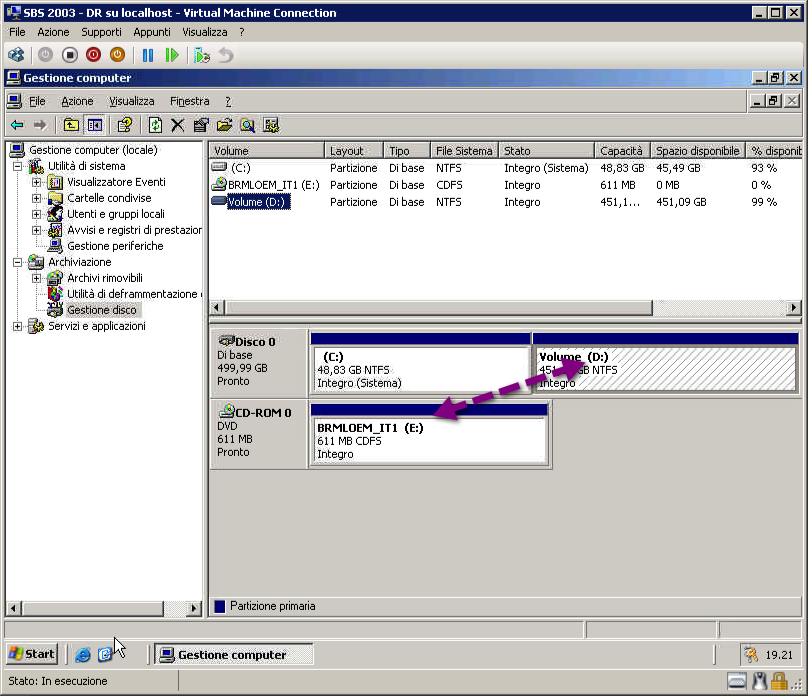Open the Finestra menu in Gestione computer
The width and height of the screenshot is (808, 696).
click(190, 101)
